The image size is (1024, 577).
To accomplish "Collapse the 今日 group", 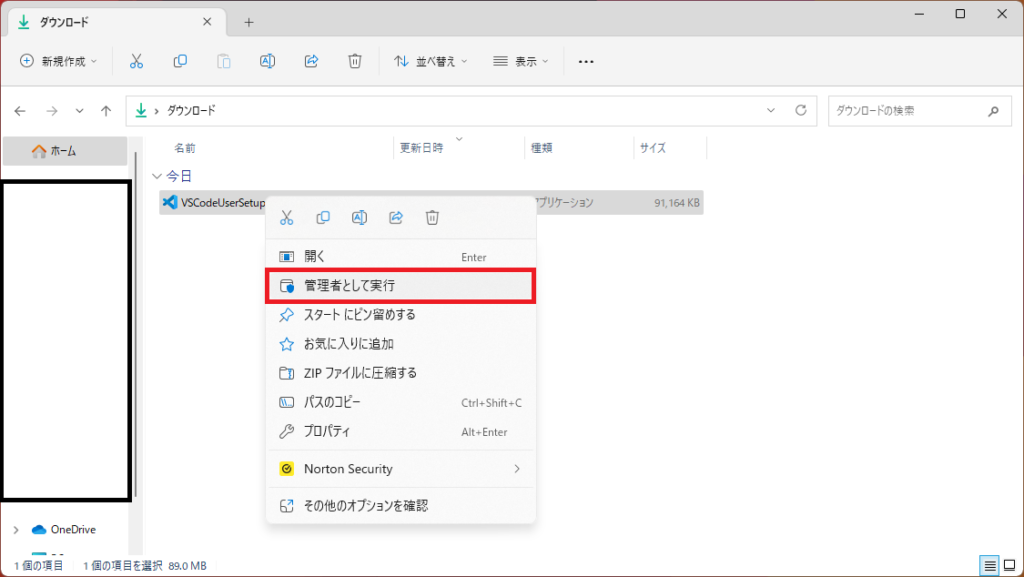I will tap(157, 176).
